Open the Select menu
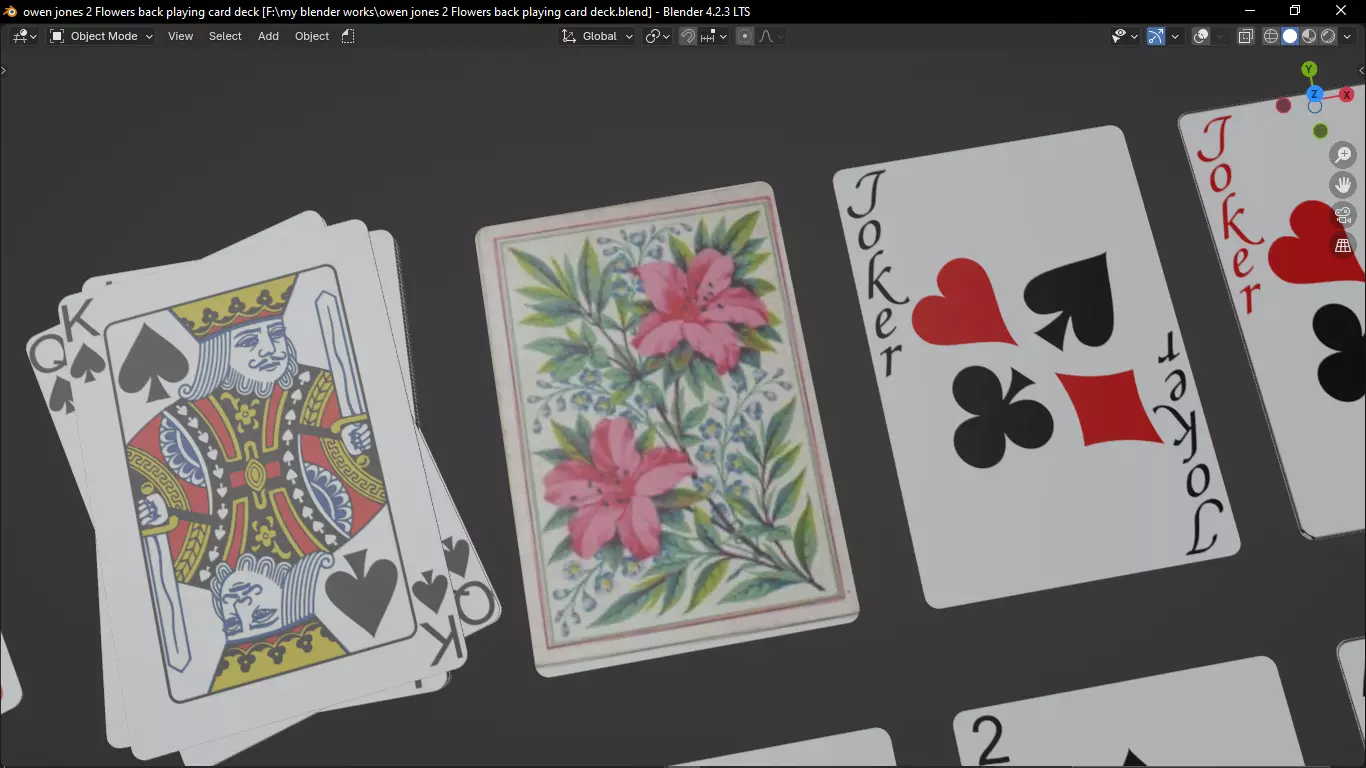The width and height of the screenshot is (1366, 768). (x=225, y=36)
